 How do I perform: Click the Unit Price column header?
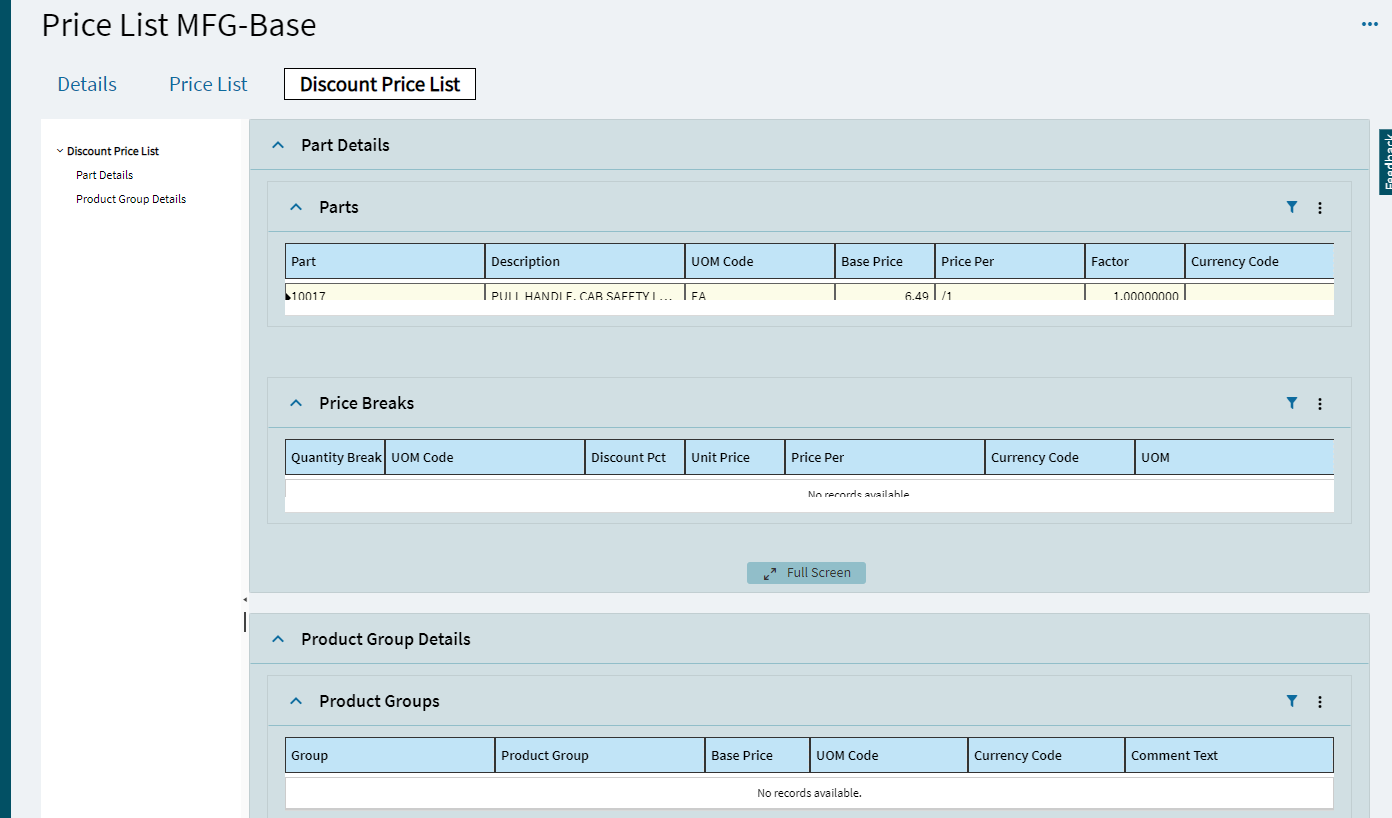point(735,457)
